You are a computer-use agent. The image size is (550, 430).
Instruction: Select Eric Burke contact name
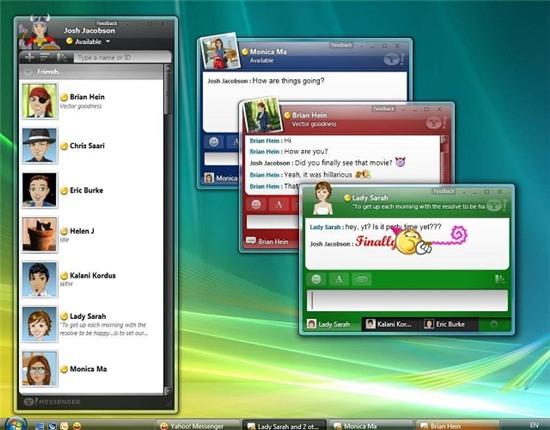tap(86, 190)
